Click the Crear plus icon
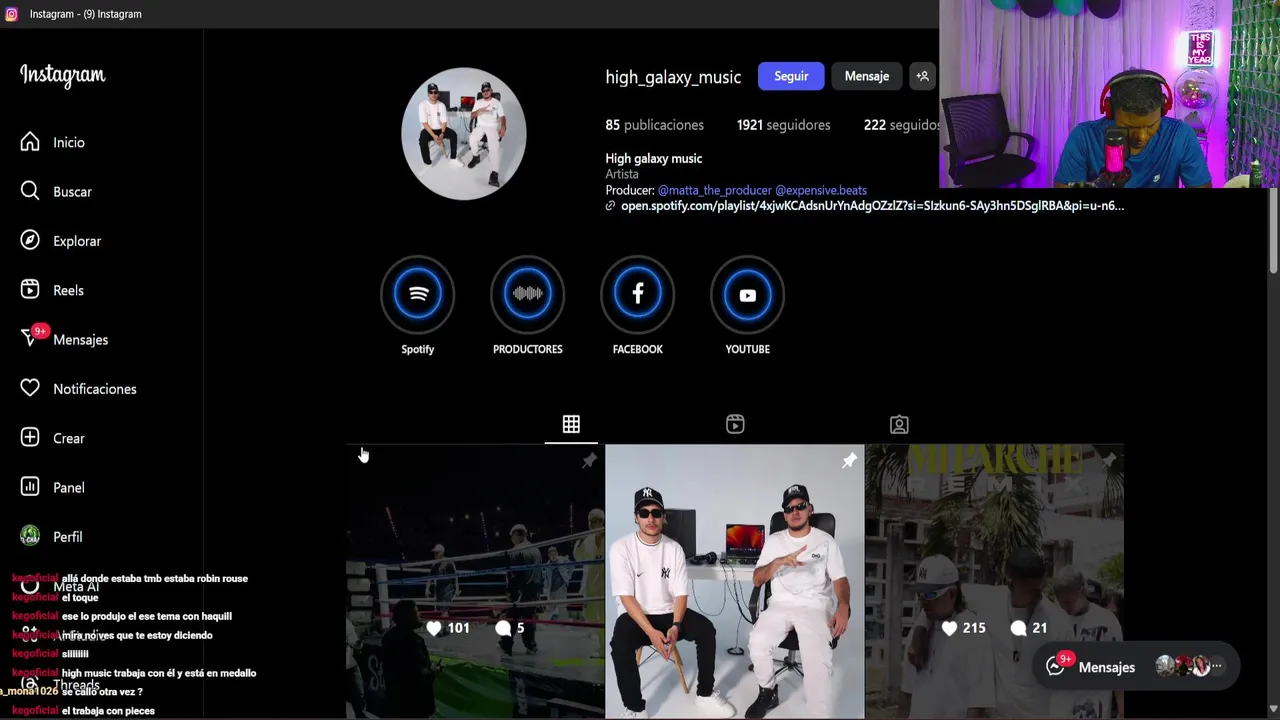Image resolution: width=1280 pixels, height=720 pixels. click(x=30, y=438)
